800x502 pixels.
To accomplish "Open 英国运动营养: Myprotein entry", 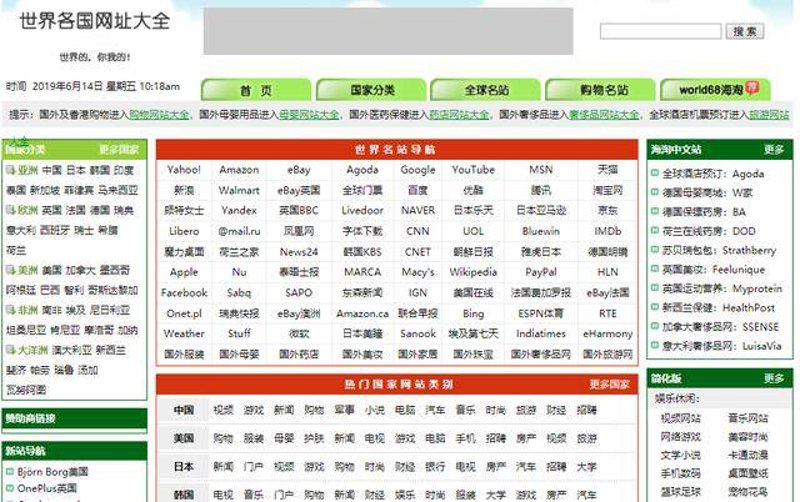I will click(x=722, y=289).
